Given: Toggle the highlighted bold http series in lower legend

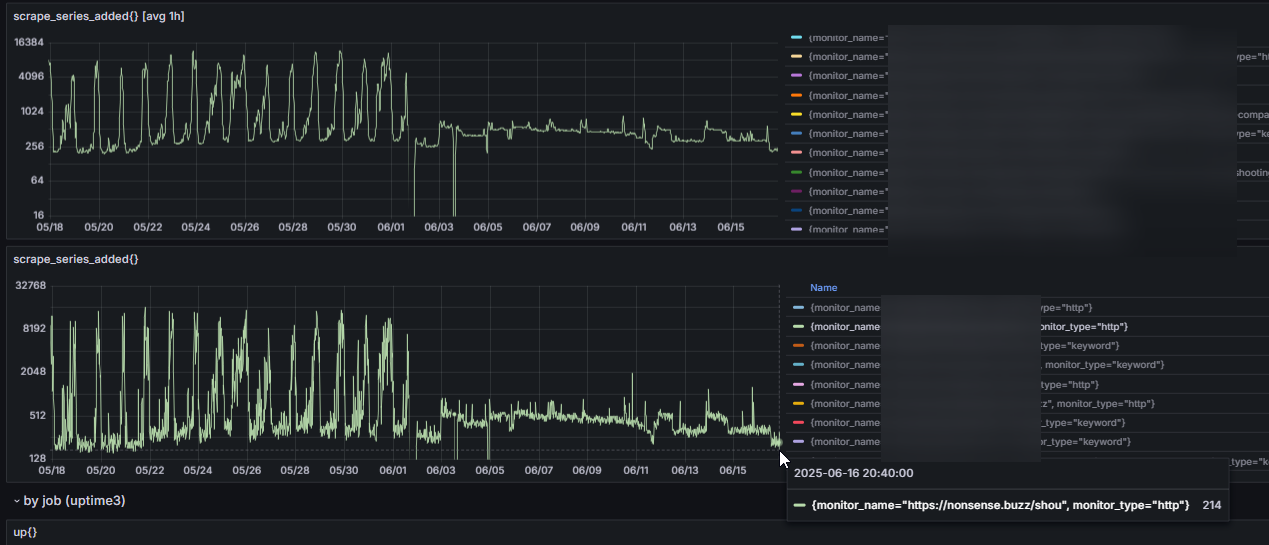Looking at the screenshot, I should pyautogui.click(x=845, y=327).
